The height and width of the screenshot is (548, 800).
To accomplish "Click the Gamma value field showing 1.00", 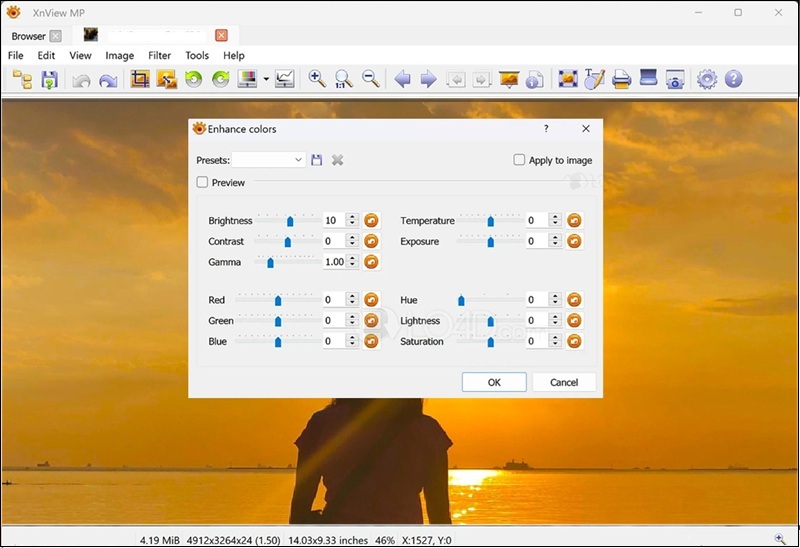I will click(334, 262).
